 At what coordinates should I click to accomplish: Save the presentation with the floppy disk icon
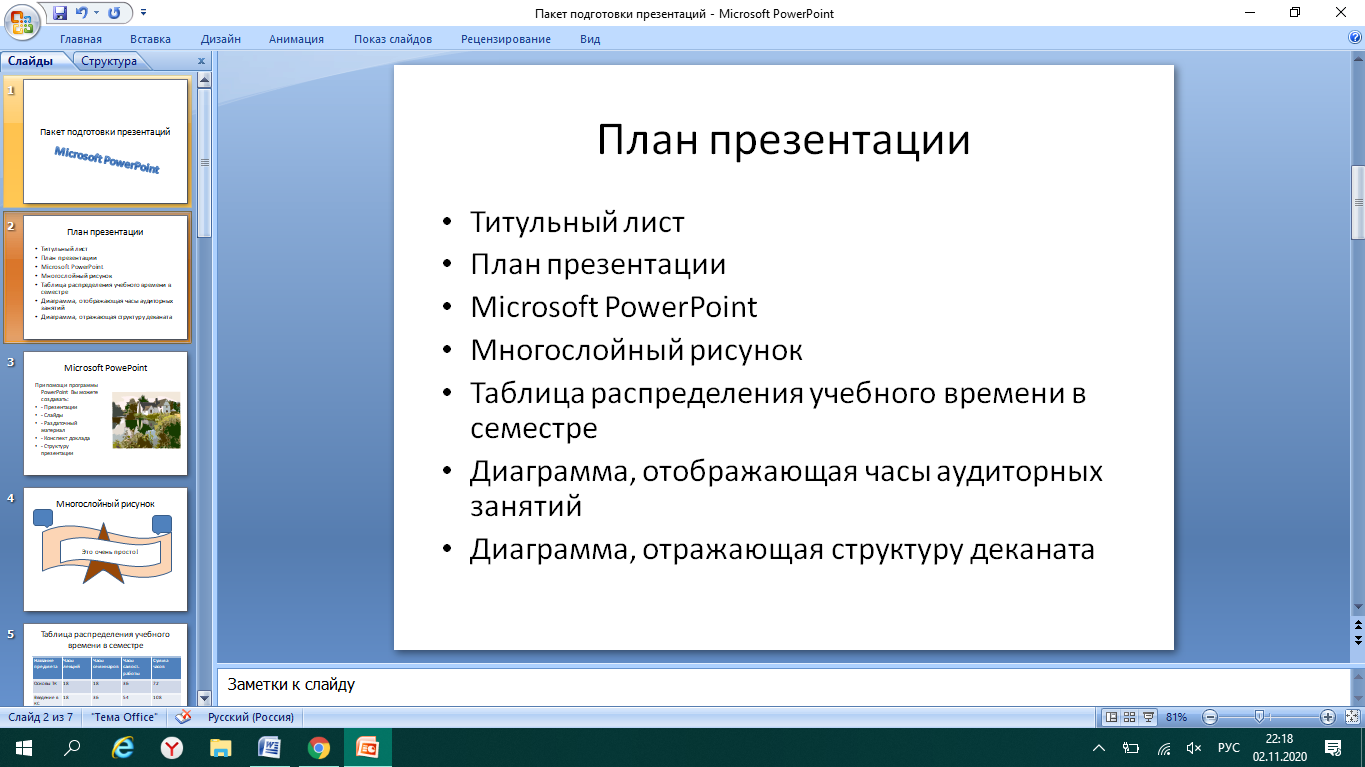(x=60, y=14)
